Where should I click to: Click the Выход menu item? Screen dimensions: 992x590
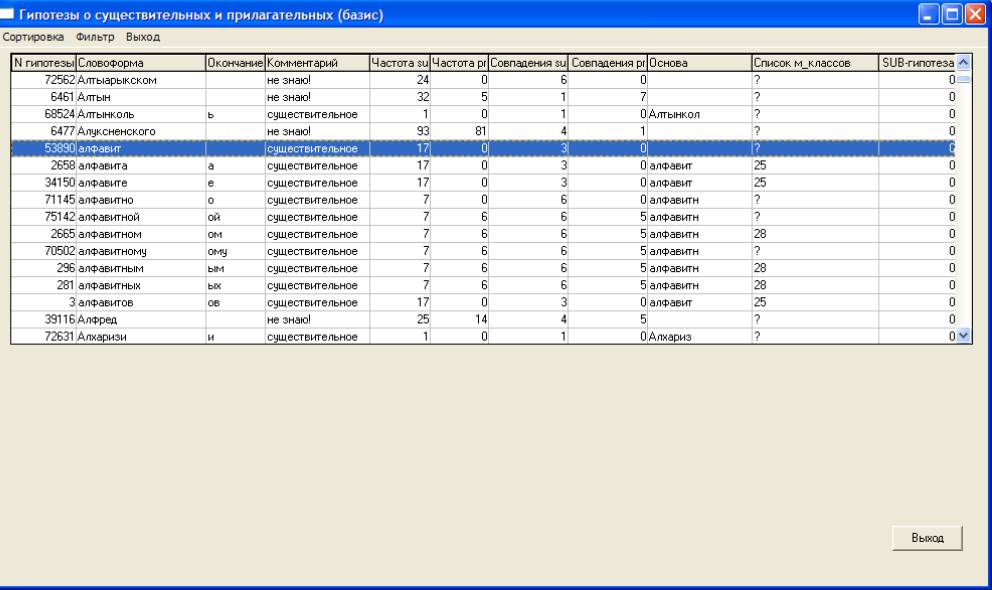click(x=143, y=37)
